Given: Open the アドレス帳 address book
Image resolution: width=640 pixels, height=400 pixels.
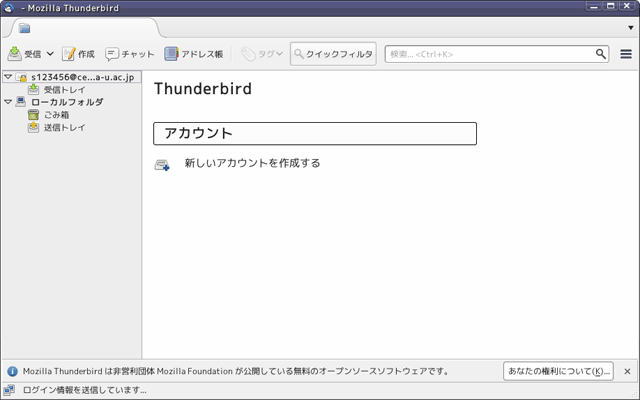Looking at the screenshot, I should 194,54.
